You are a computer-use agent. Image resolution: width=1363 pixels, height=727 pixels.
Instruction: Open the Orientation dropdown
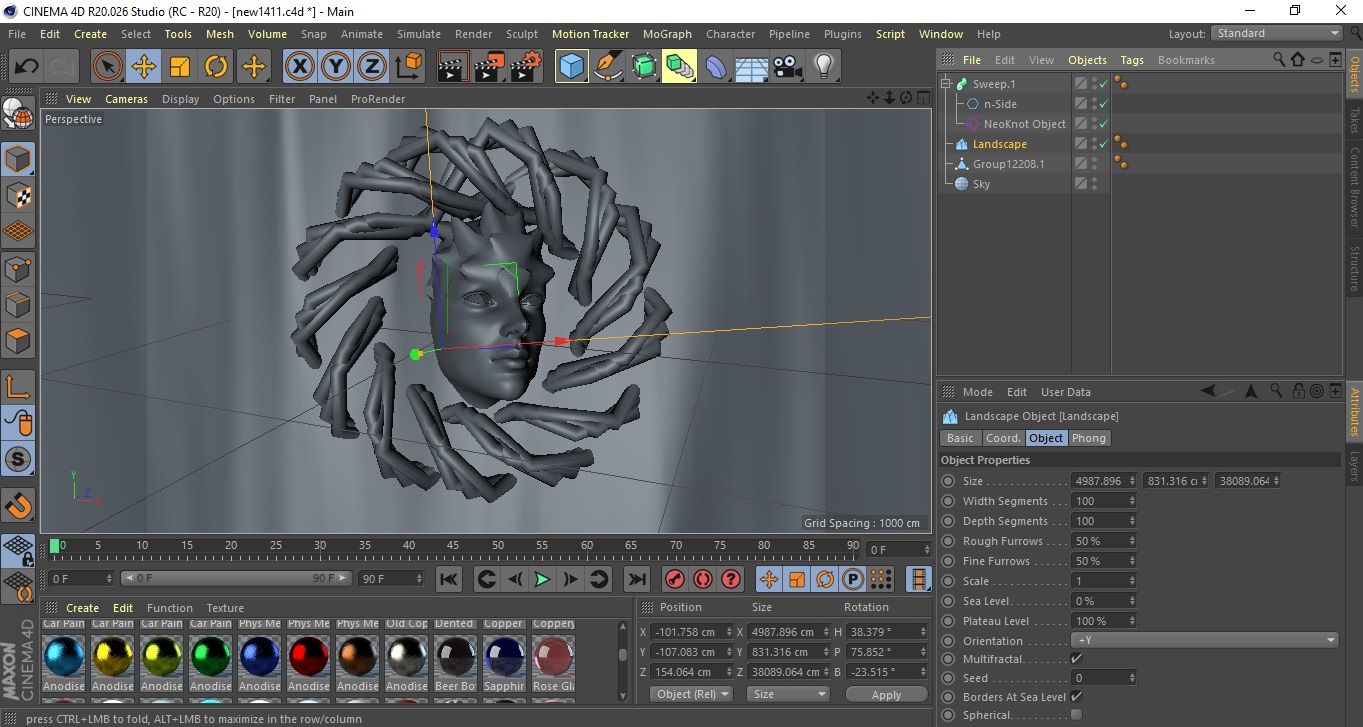click(1205, 641)
